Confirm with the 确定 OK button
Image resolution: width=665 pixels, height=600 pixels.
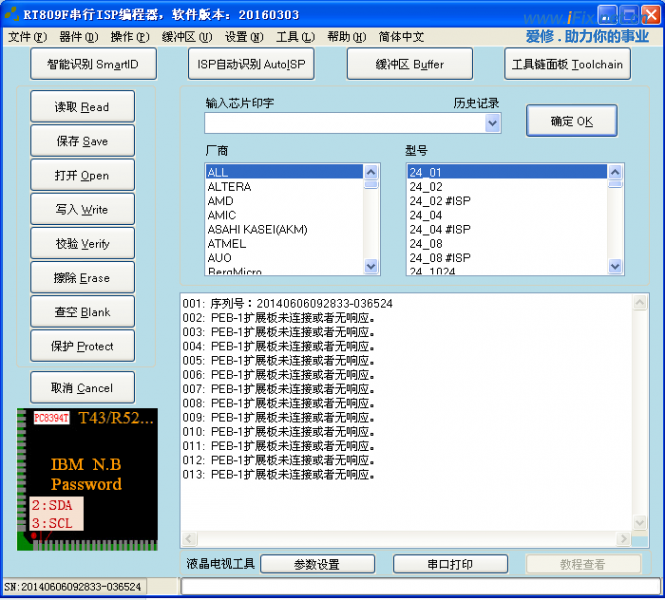point(572,121)
